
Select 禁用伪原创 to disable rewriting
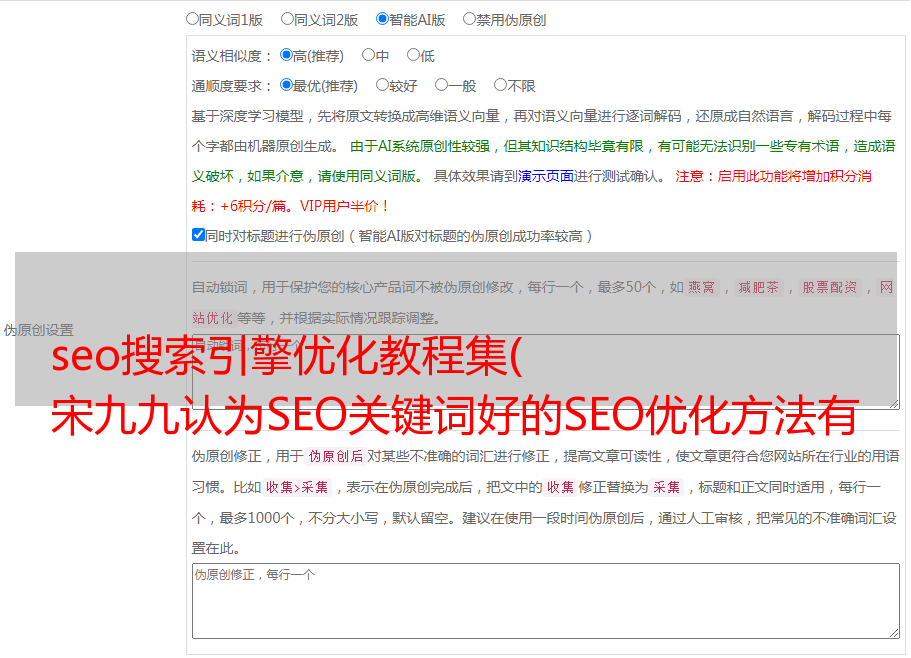click(470, 19)
